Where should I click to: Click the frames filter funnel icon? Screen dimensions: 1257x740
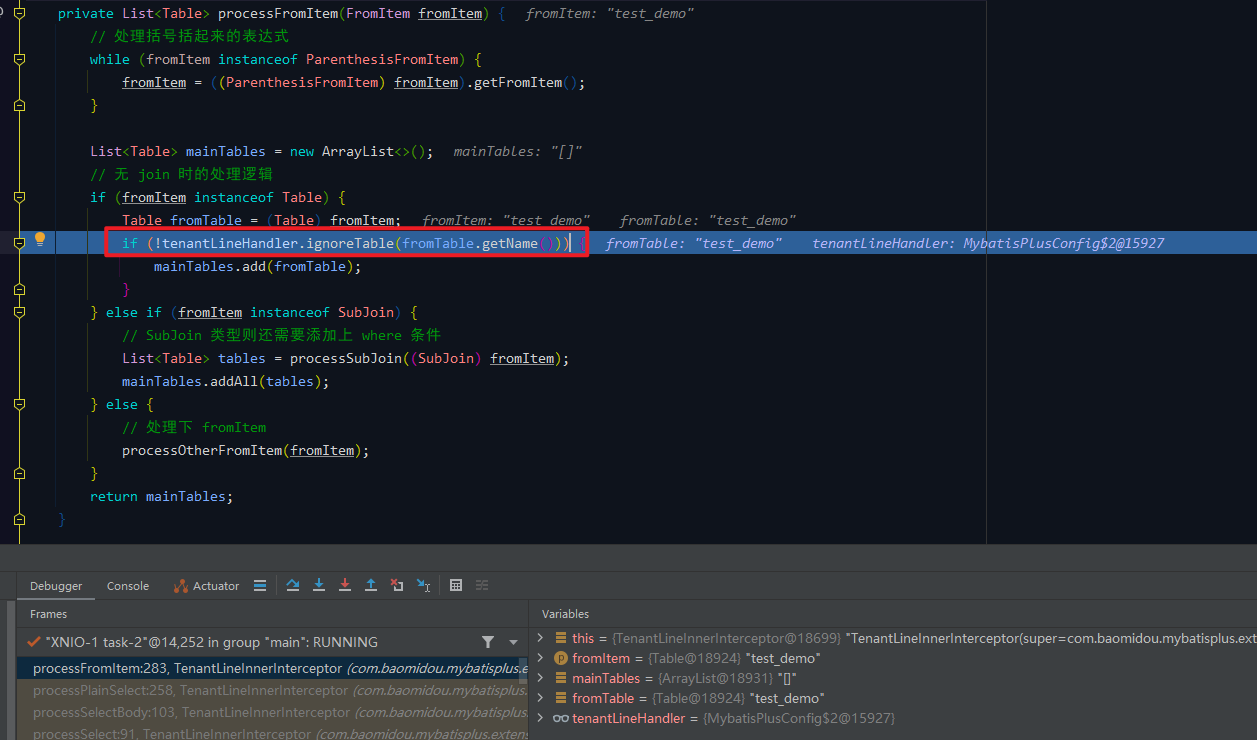click(488, 642)
